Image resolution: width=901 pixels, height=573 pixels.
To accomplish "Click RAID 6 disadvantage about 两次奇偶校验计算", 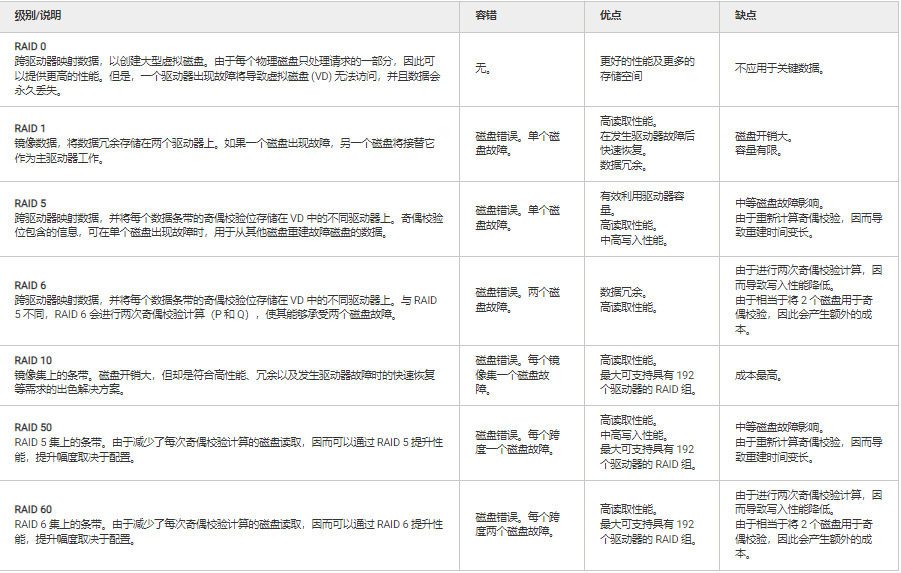I will [808, 278].
